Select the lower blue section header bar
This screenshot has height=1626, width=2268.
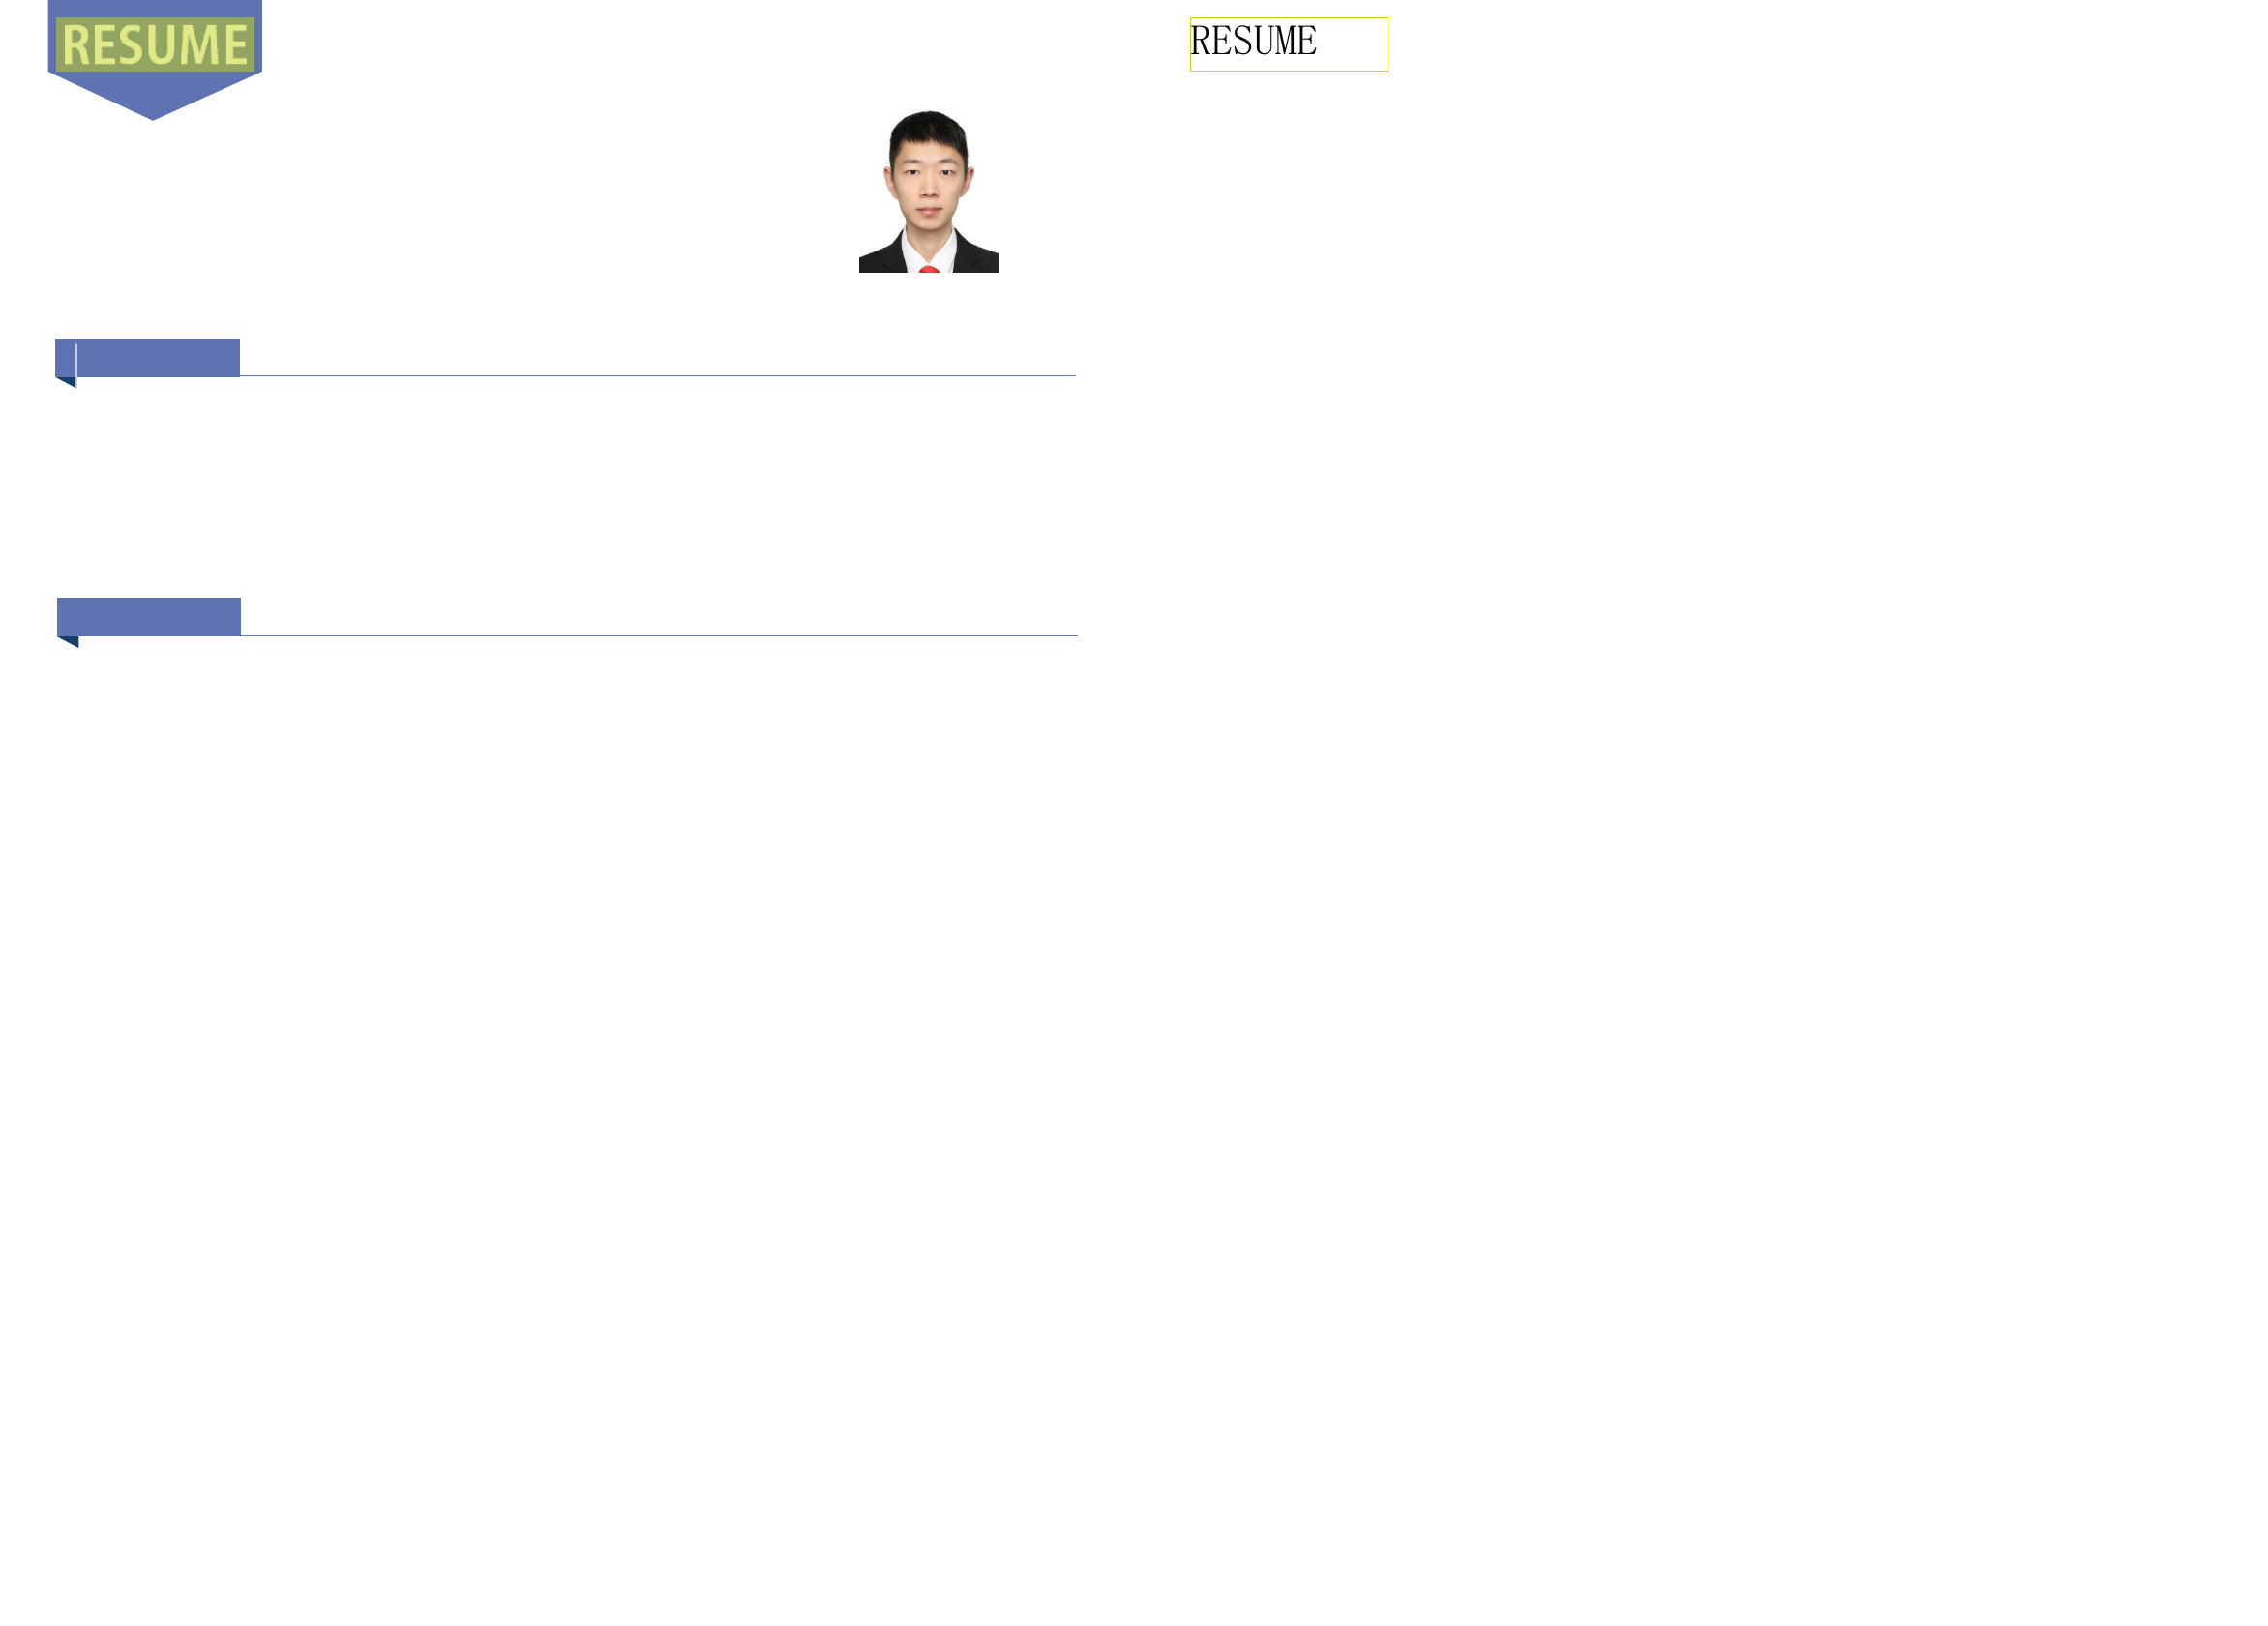pos(149,617)
